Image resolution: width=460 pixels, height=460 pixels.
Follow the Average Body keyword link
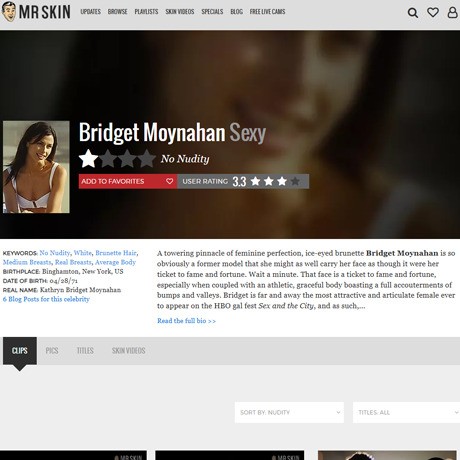point(115,262)
